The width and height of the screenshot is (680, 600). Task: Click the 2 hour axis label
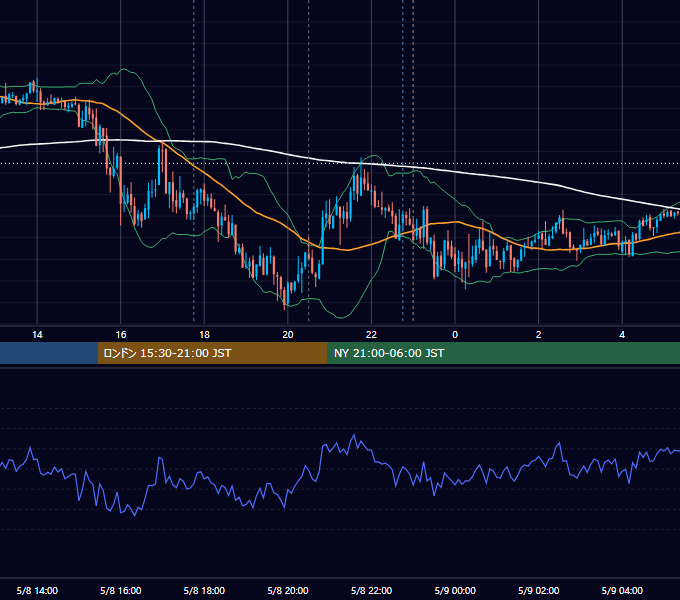click(x=539, y=335)
